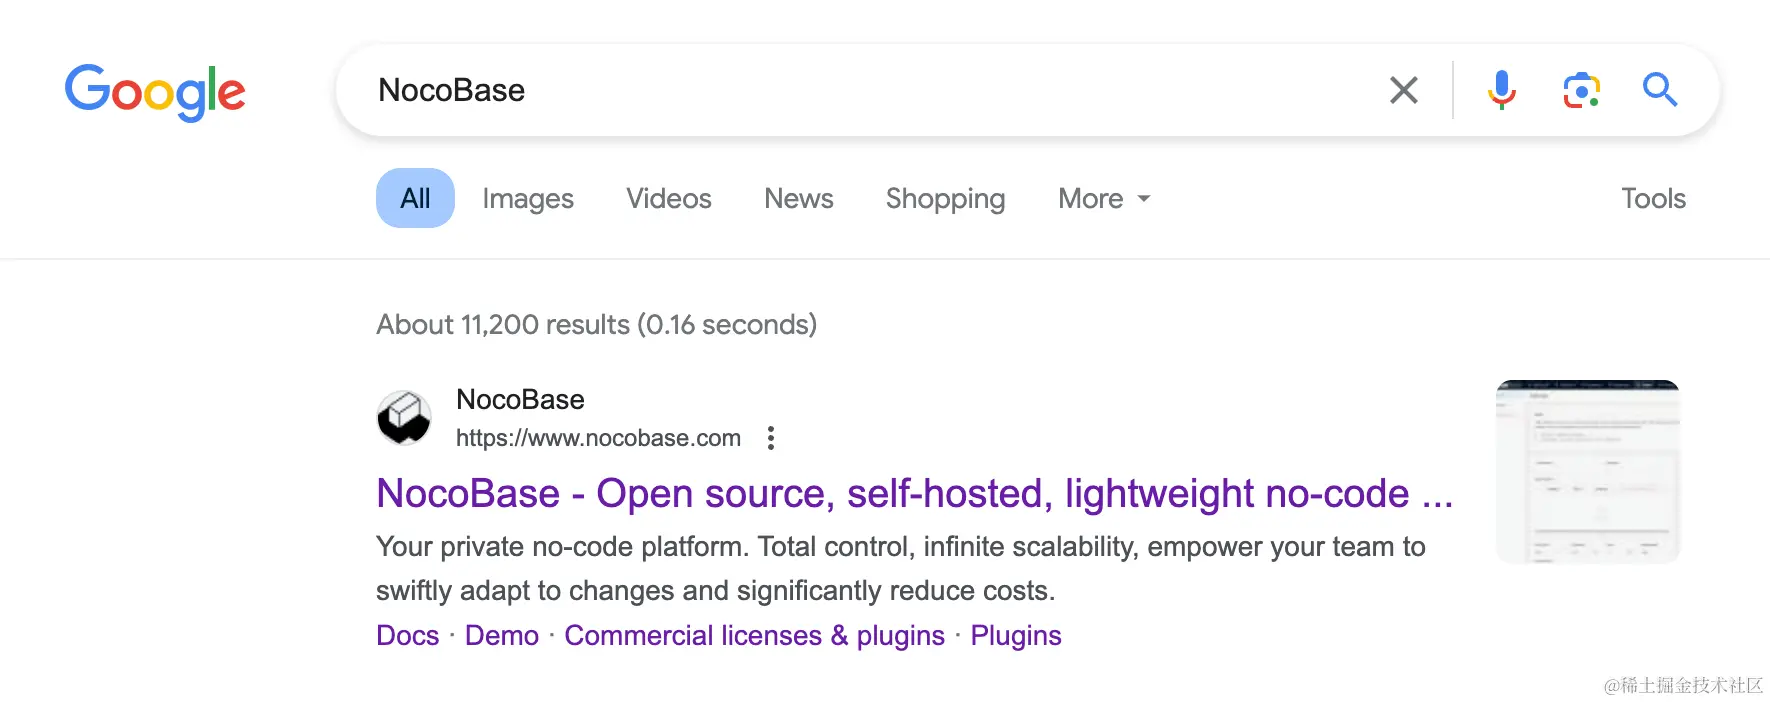This screenshot has width=1770, height=702.
Task: Click the magnifying glass to search
Action: [1660, 90]
